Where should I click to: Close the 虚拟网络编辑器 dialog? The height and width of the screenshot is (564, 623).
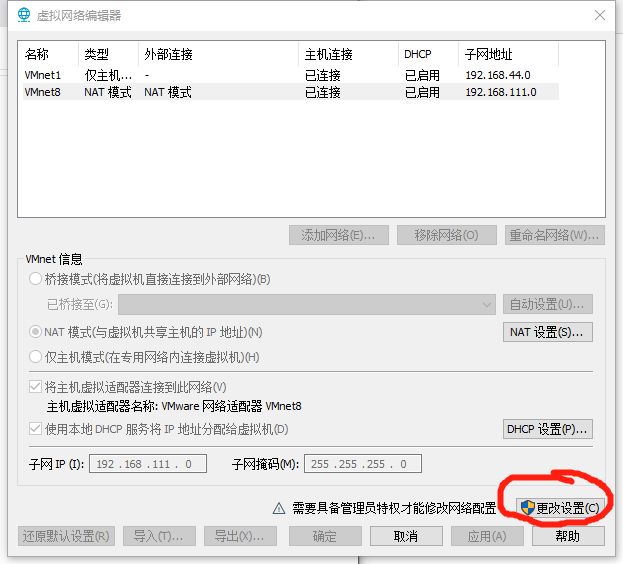(600, 15)
